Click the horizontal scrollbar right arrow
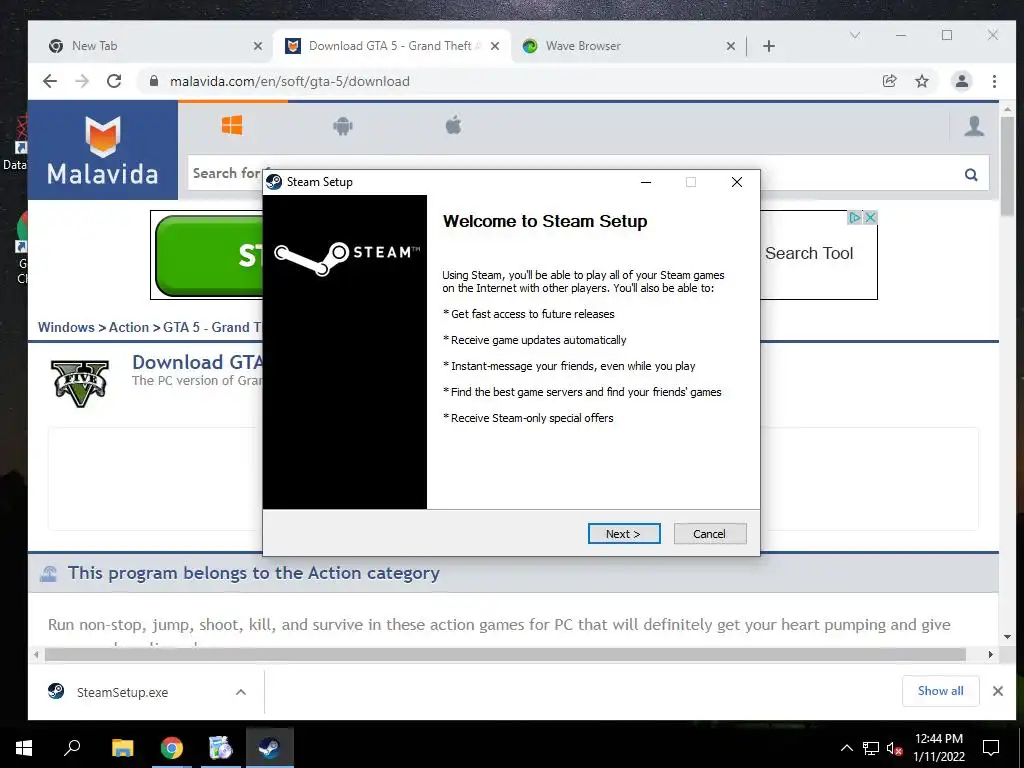The width and height of the screenshot is (1024, 768). [x=991, y=654]
